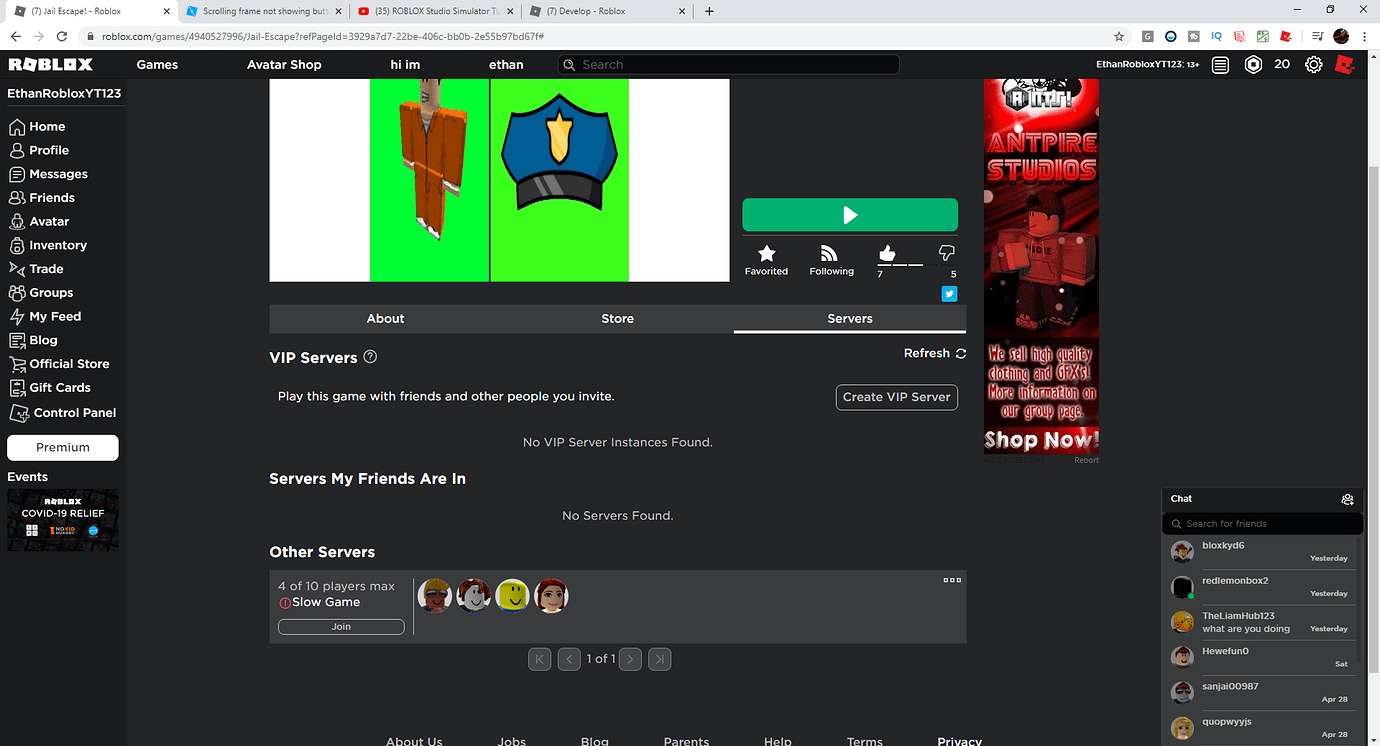Screen dimensions: 1380x746
Task: Share game via Twitter icon
Action: point(949,294)
